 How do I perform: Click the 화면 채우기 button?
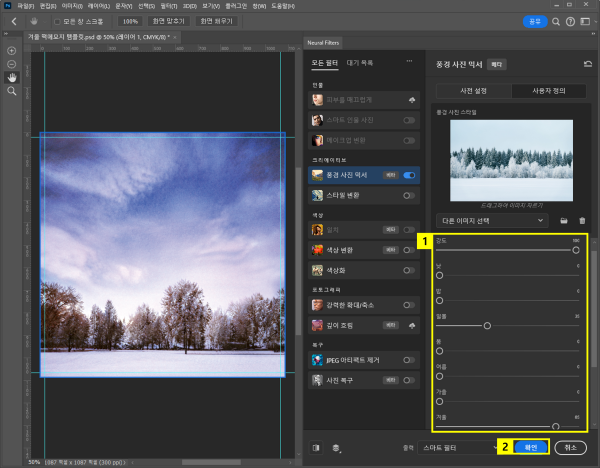[217, 21]
